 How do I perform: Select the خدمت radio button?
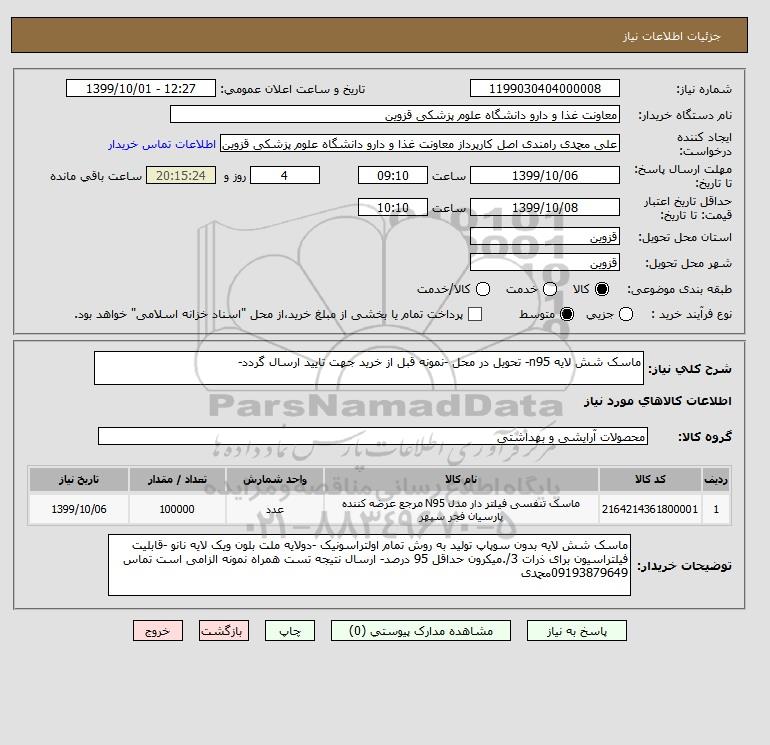pos(550,289)
